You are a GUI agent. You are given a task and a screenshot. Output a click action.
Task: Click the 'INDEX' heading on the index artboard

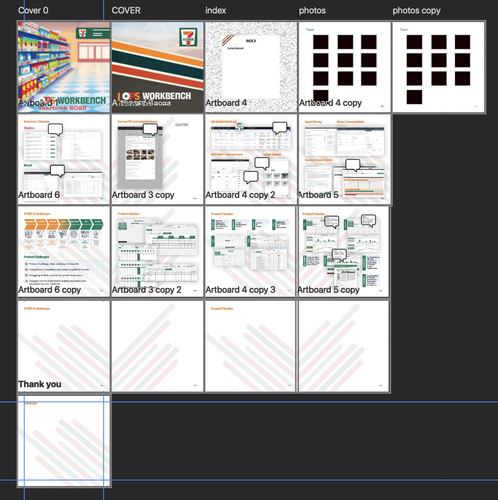(251, 41)
